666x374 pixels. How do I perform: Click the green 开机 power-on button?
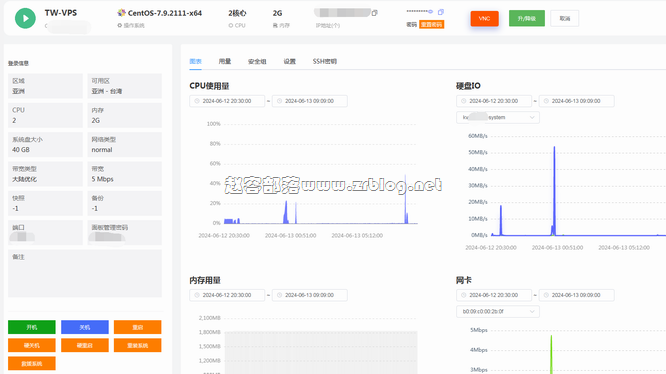click(x=32, y=327)
